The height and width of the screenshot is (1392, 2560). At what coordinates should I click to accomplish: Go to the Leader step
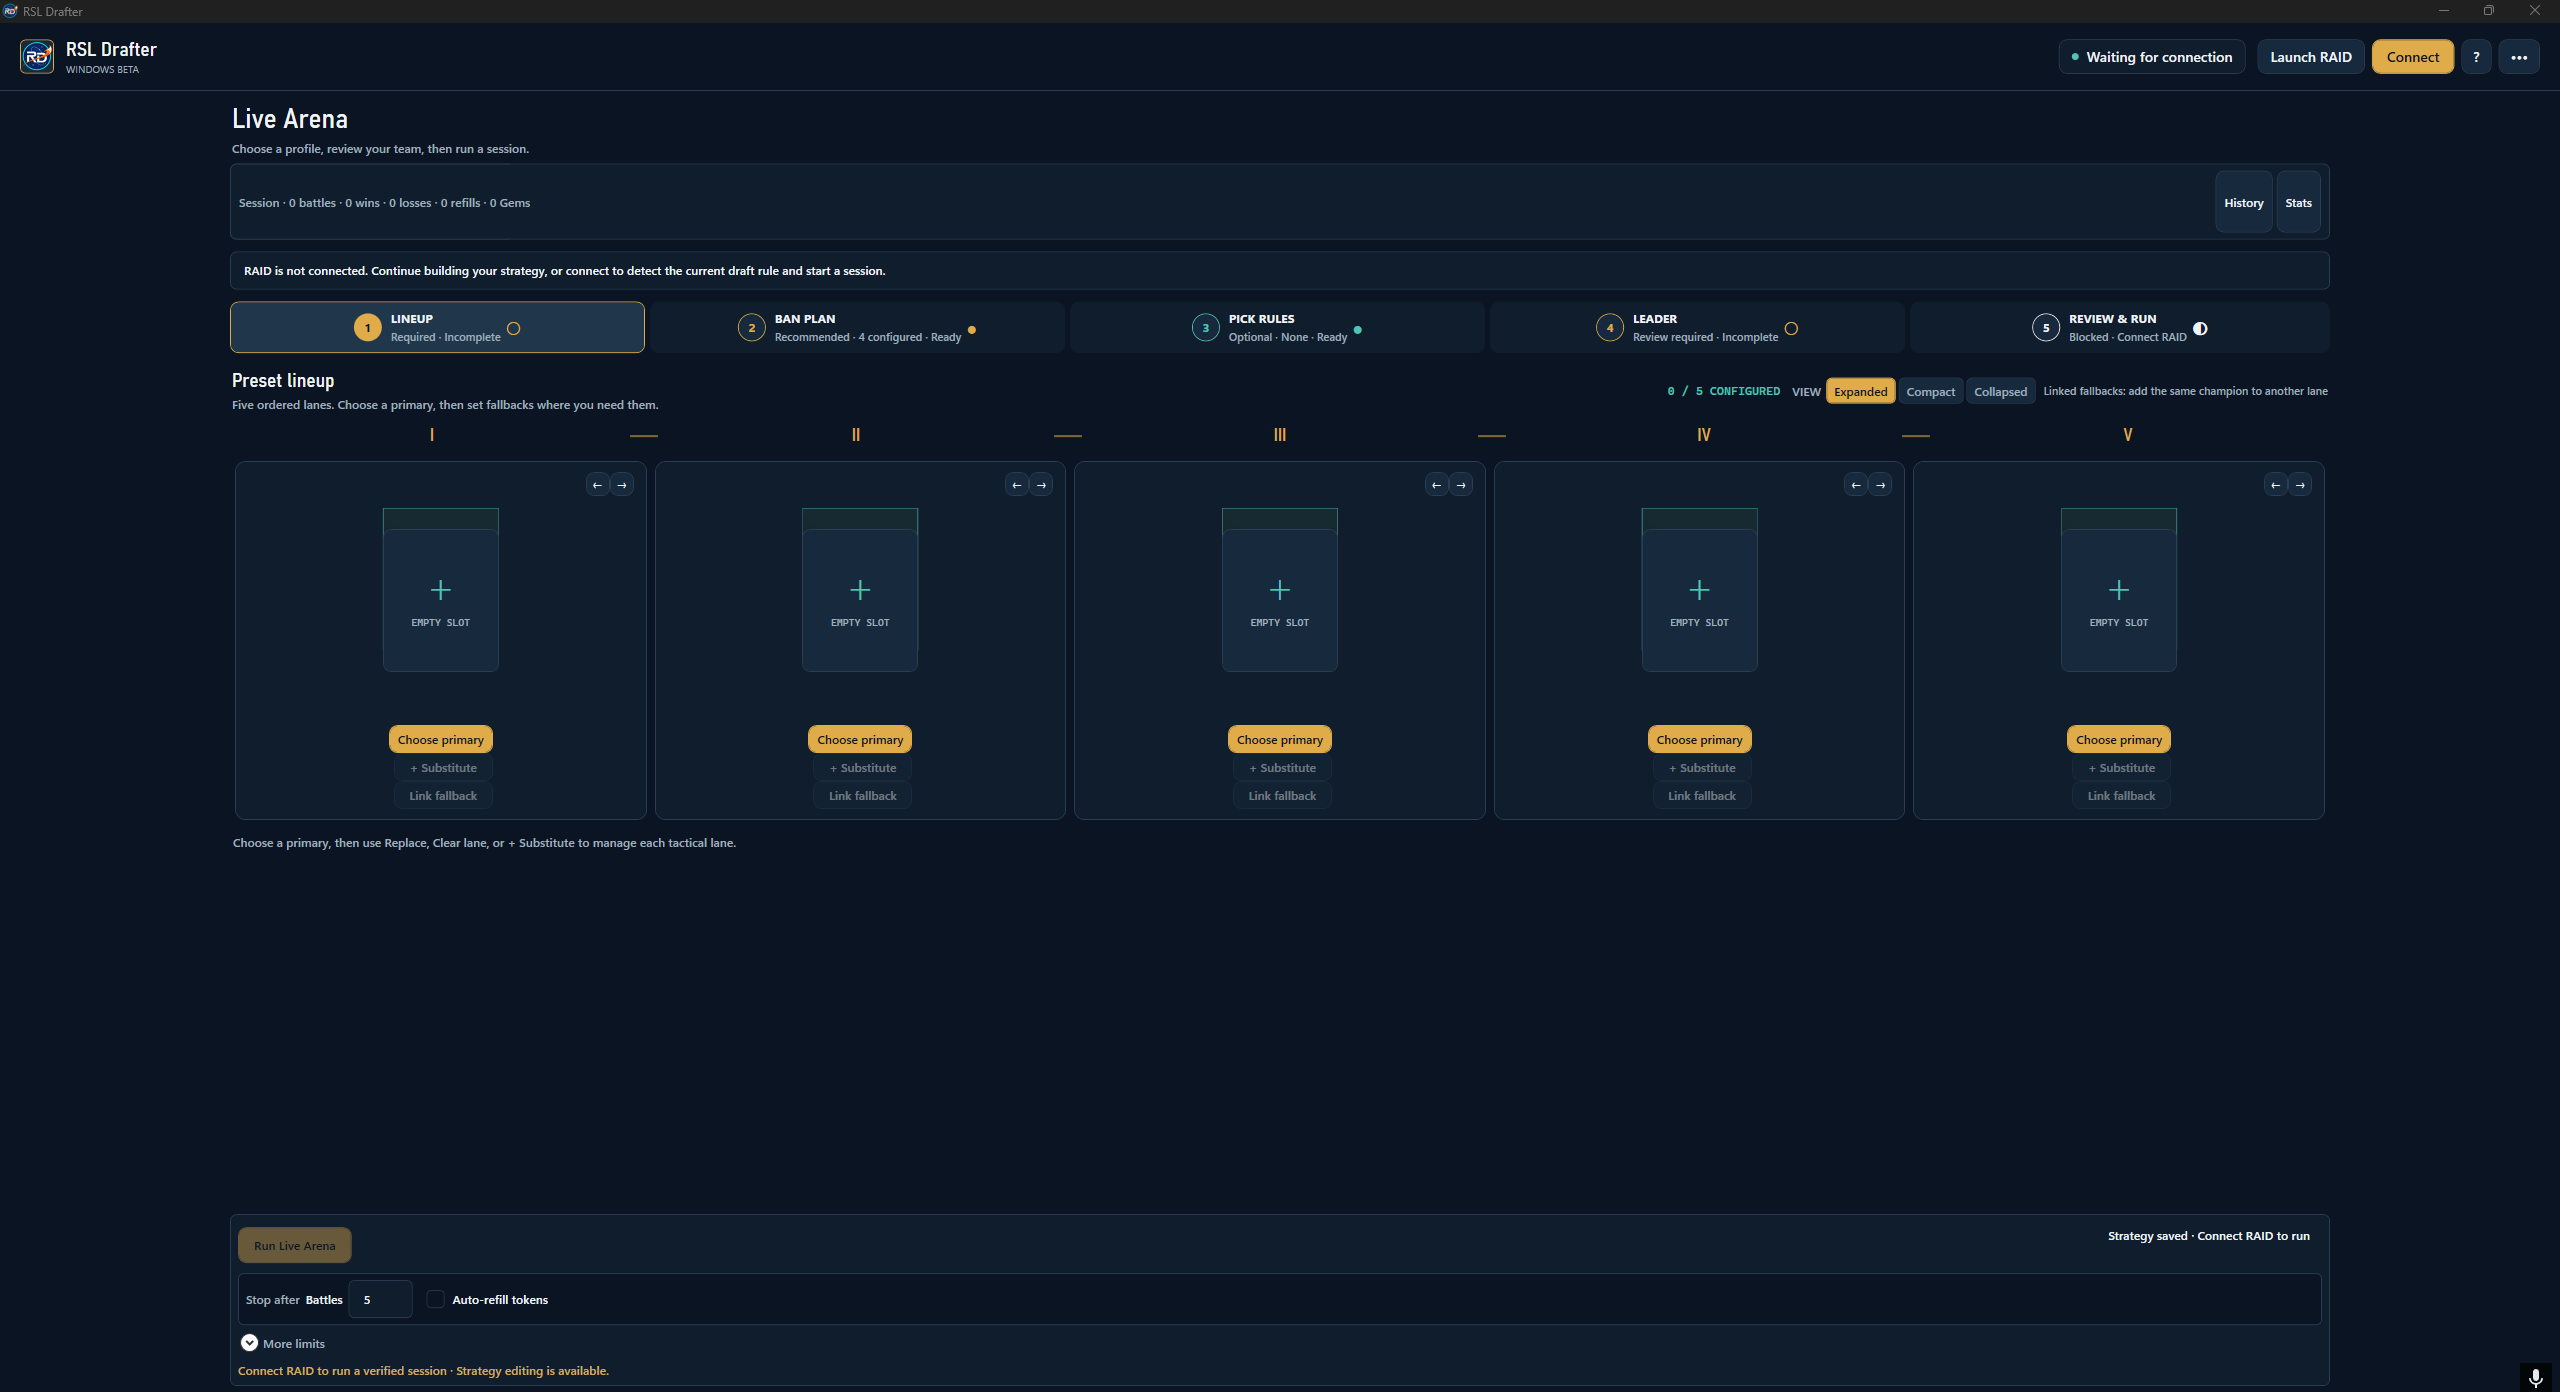click(1697, 327)
